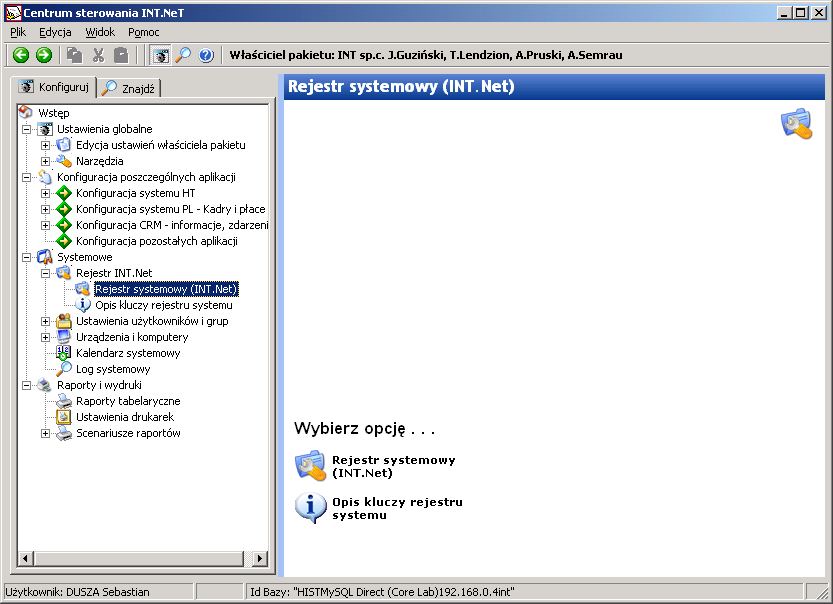
Task: Click the Cut scissors toolbar icon
Action: (98, 55)
